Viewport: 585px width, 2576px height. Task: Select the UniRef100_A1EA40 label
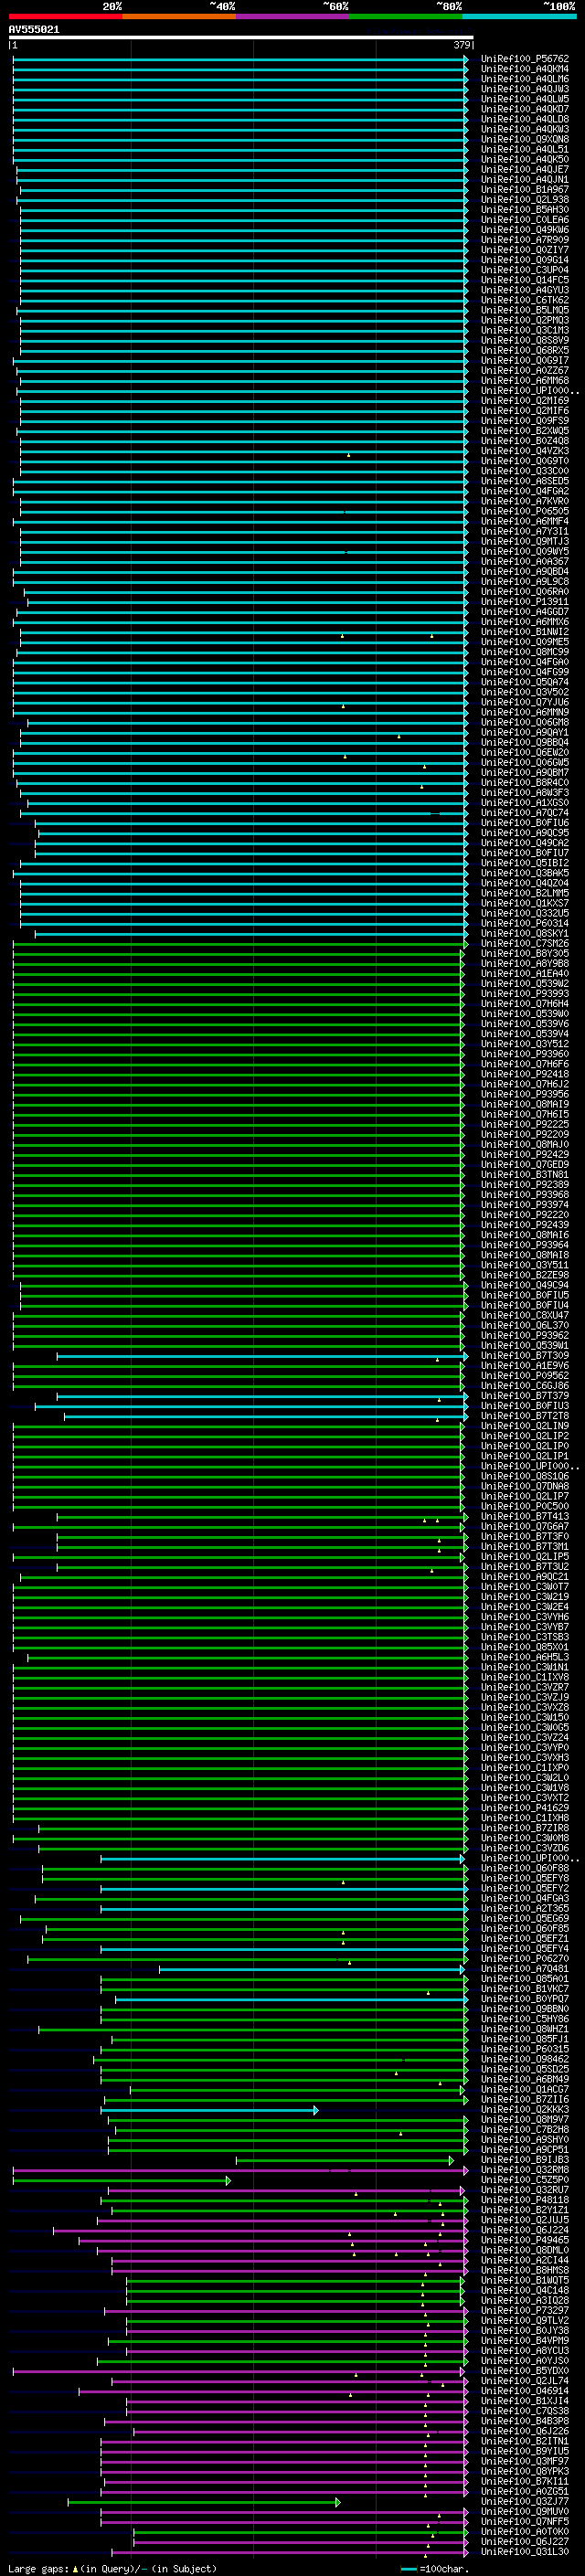(x=525, y=973)
